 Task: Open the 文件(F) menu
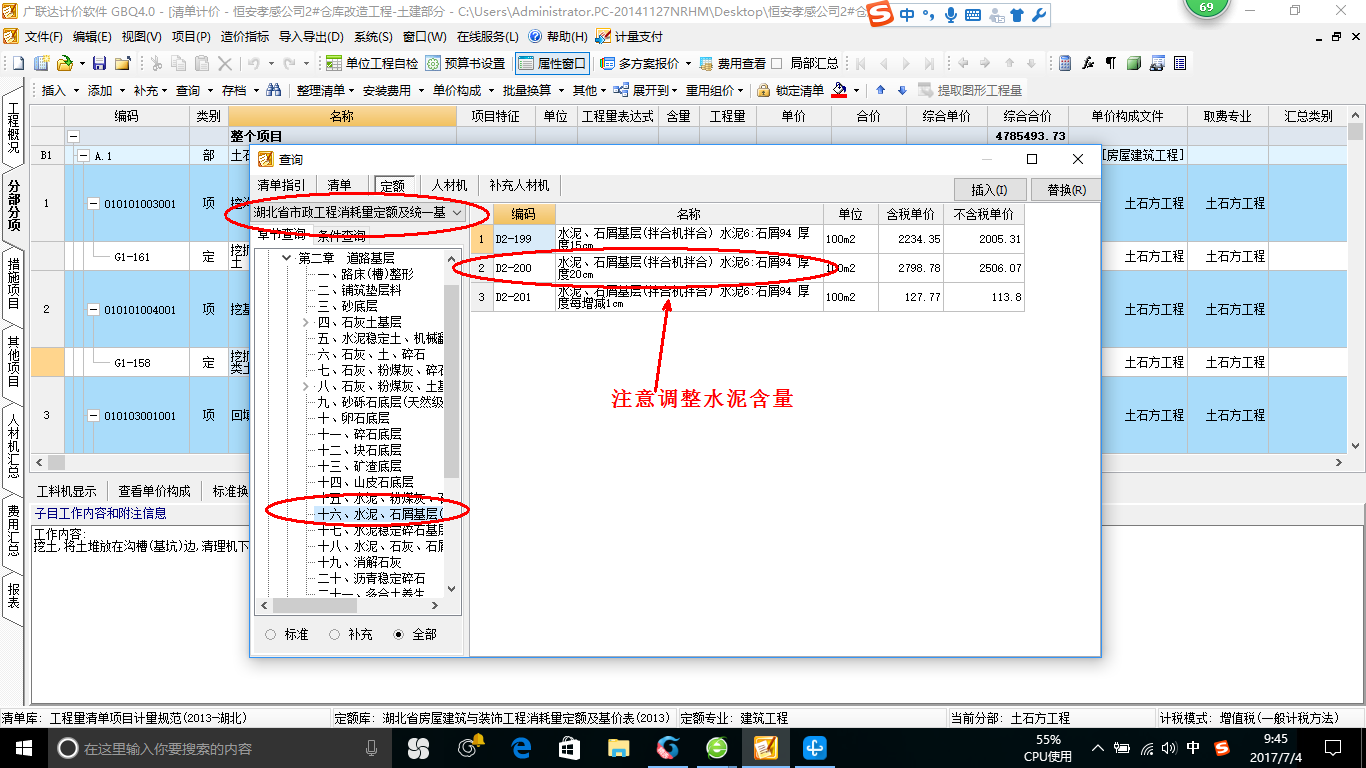click(x=43, y=36)
